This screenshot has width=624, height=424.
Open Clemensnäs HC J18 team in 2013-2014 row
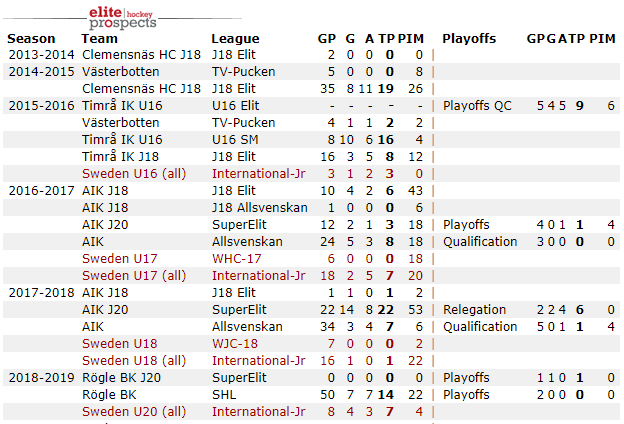click(127, 54)
